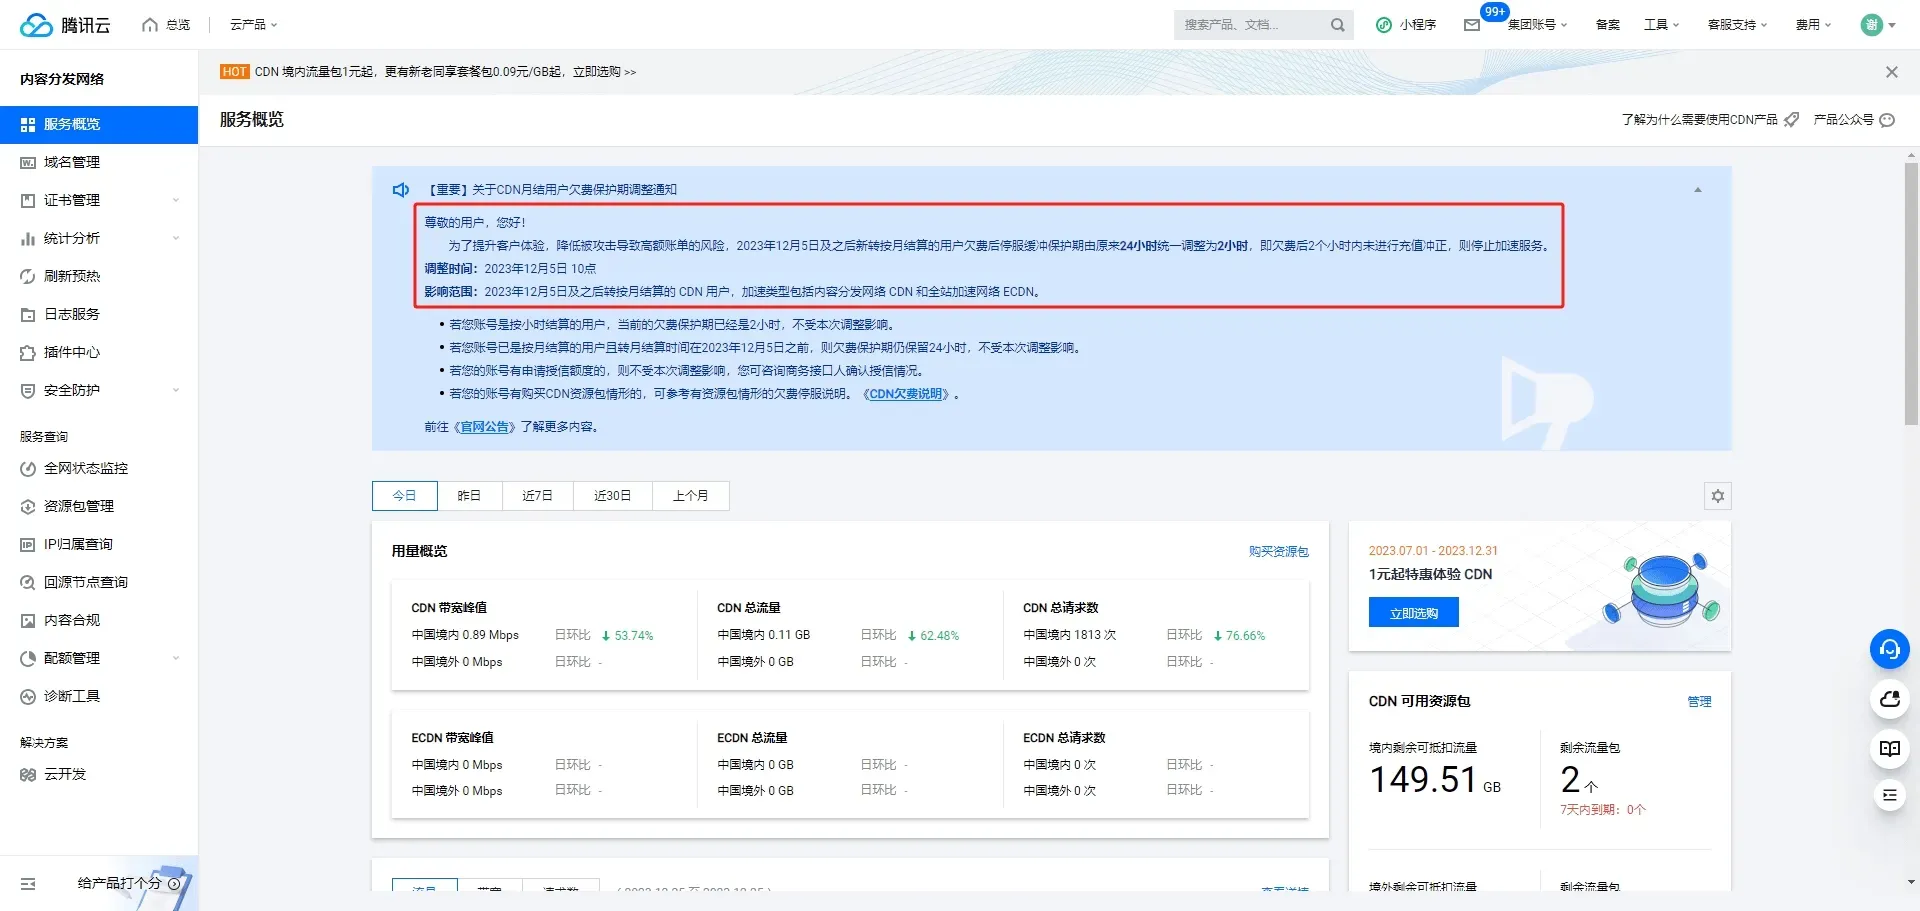Click the 产品公众号 chat icon
1920x911 pixels.
coord(1887,120)
